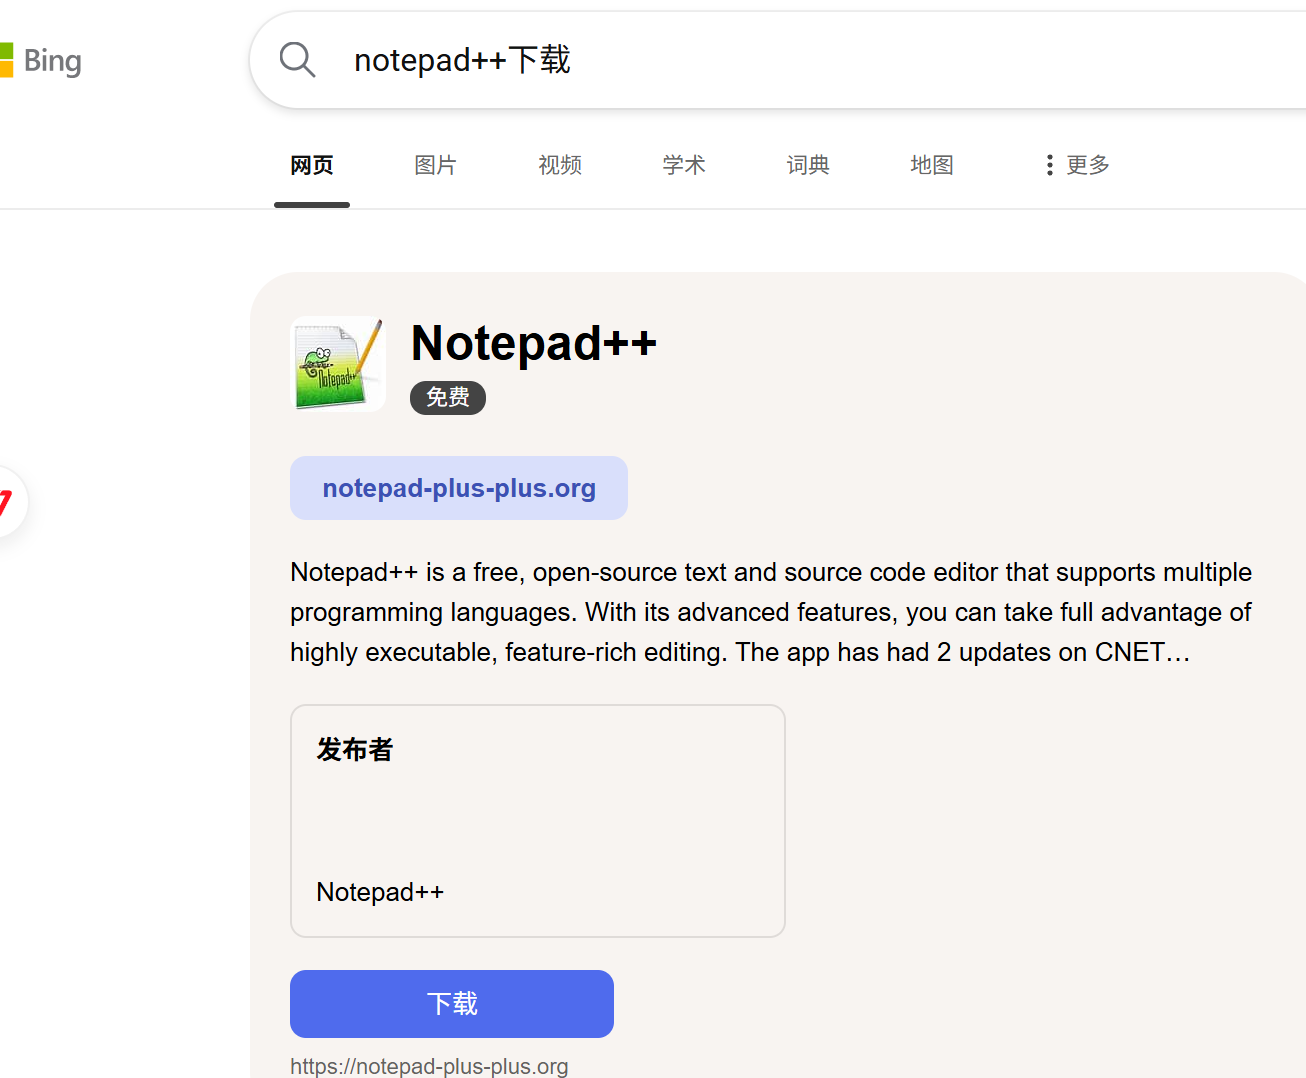Image resolution: width=1306 pixels, height=1078 pixels.
Task: Click the blue 下载 button
Action: [452, 1004]
